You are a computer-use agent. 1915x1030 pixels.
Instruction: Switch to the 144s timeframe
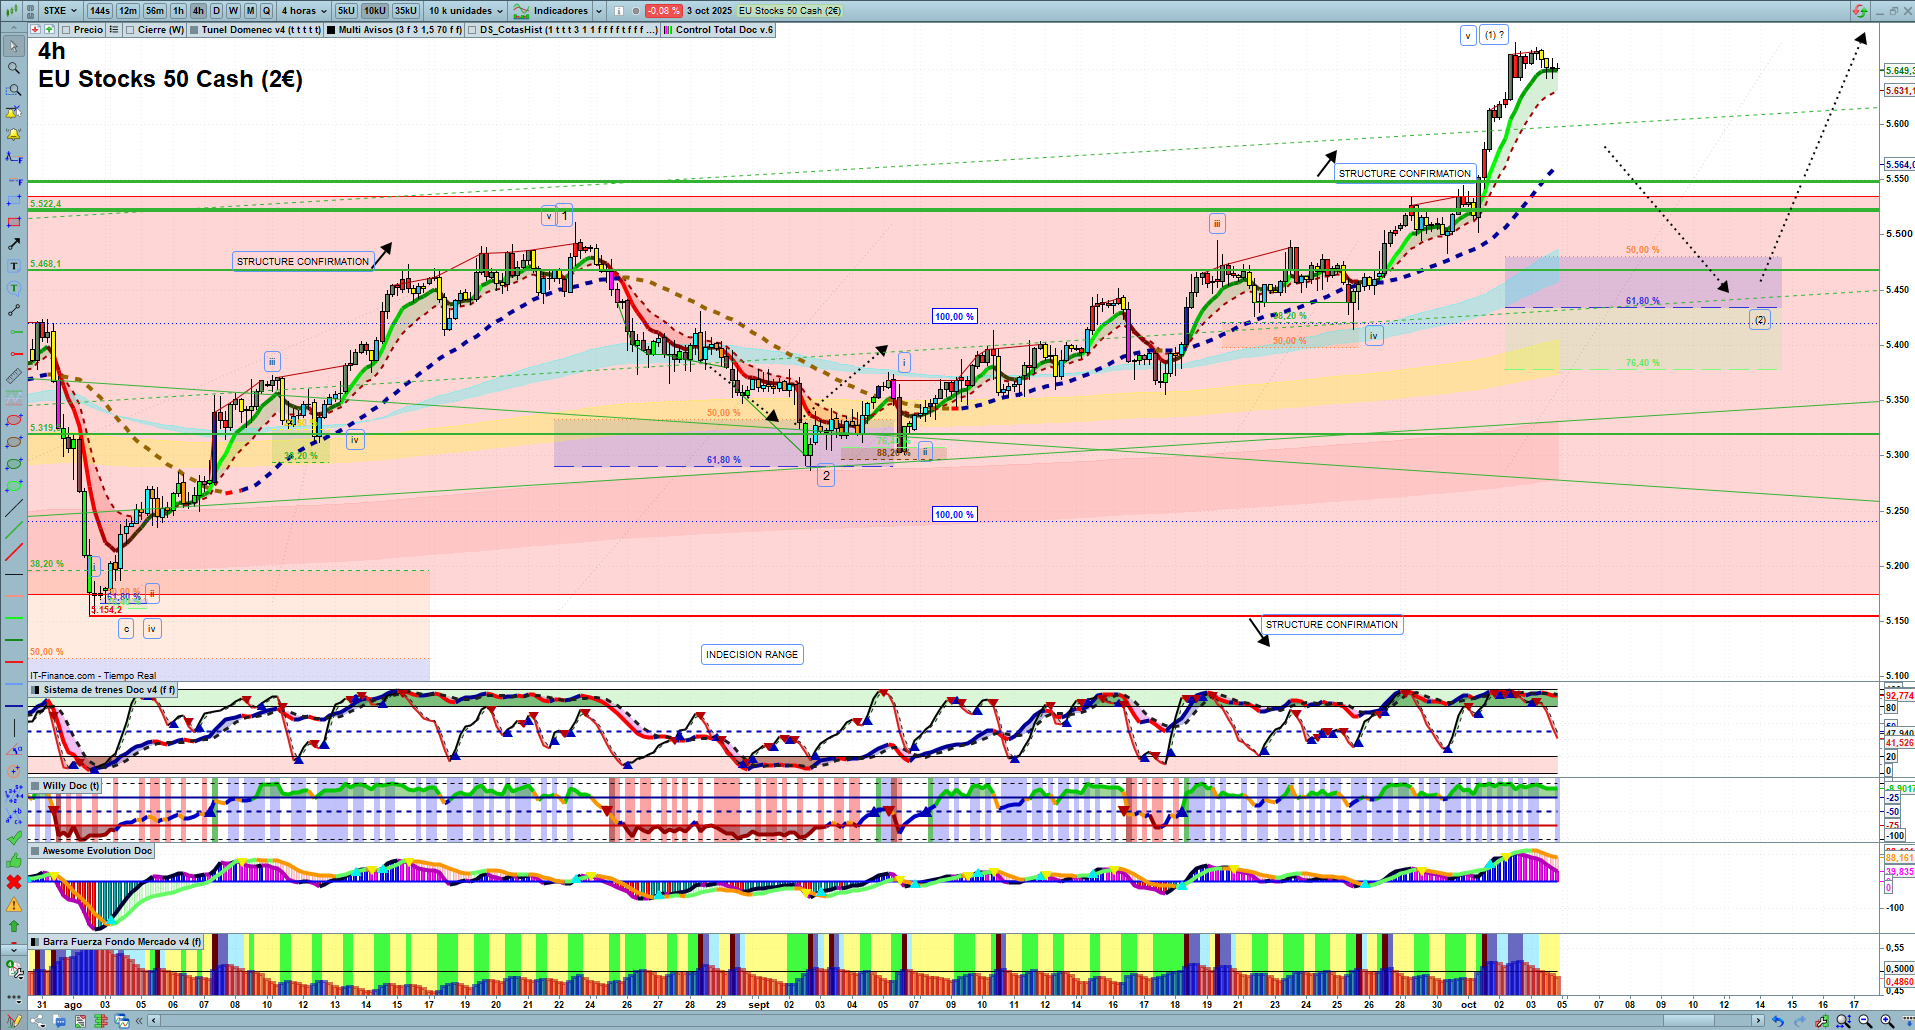pyautogui.click(x=99, y=11)
